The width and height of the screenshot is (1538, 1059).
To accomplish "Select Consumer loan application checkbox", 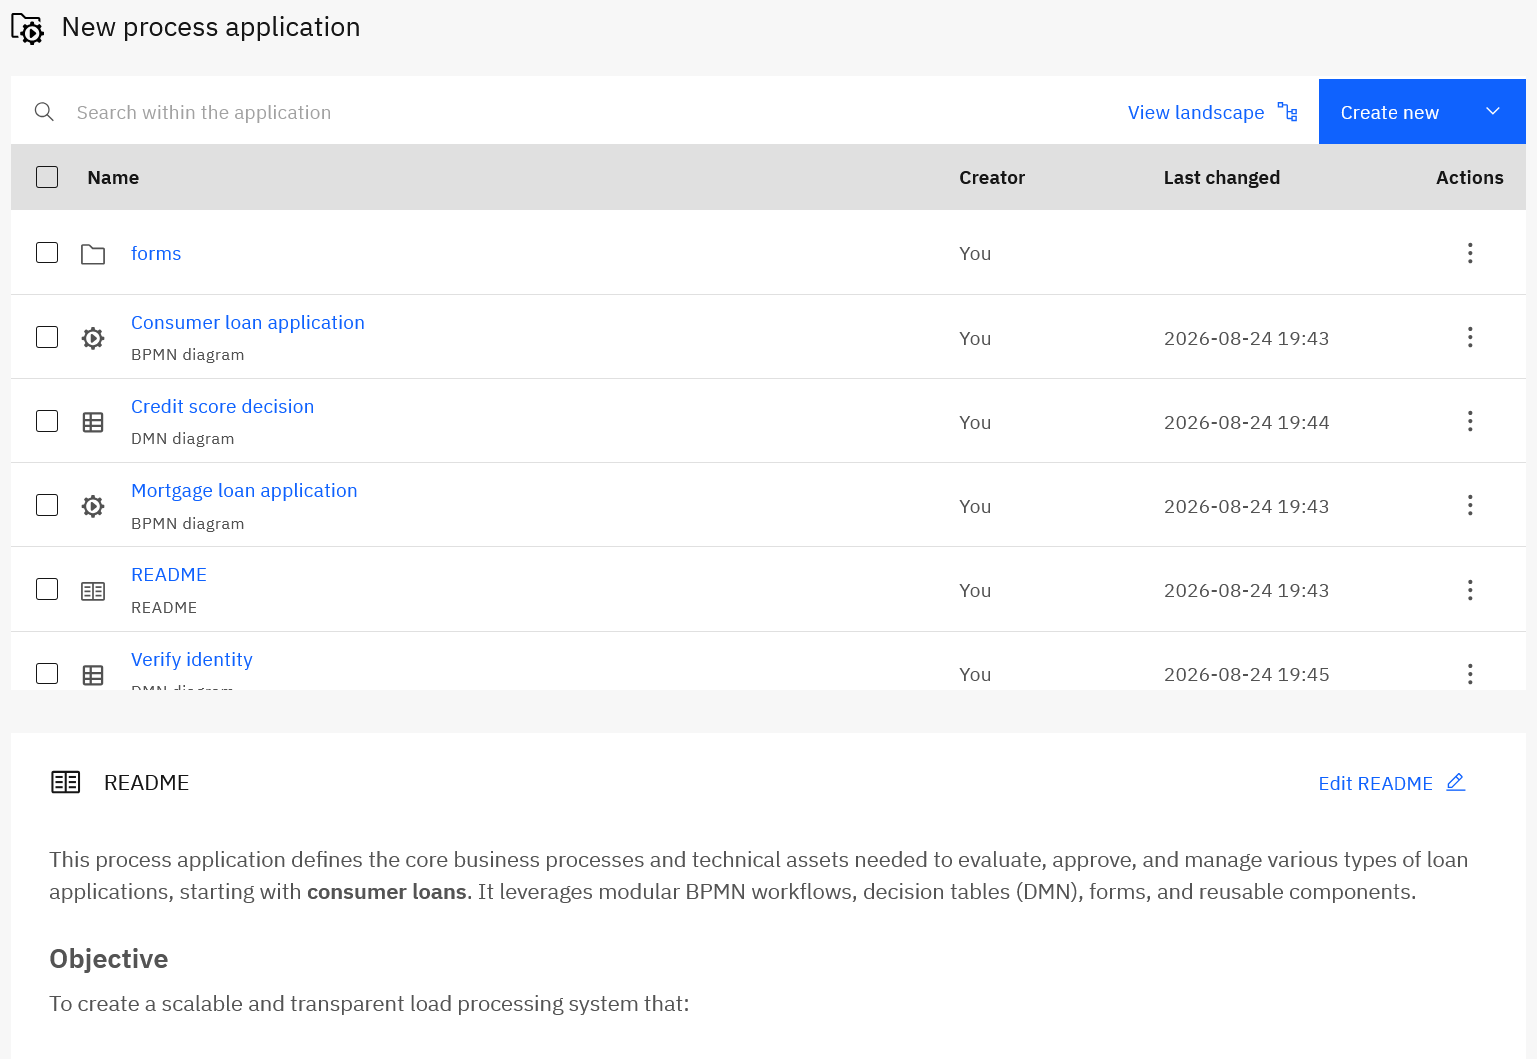I will 47,337.
